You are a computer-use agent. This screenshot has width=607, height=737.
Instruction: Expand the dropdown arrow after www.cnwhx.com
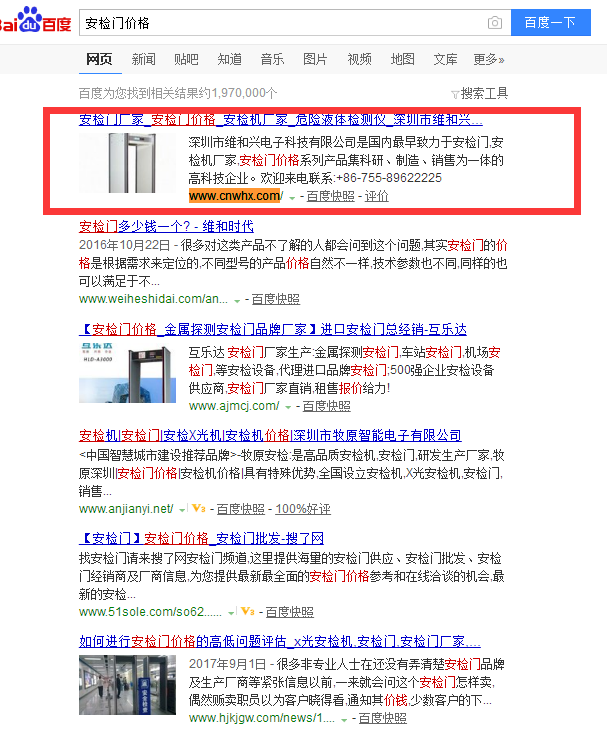click(x=292, y=198)
